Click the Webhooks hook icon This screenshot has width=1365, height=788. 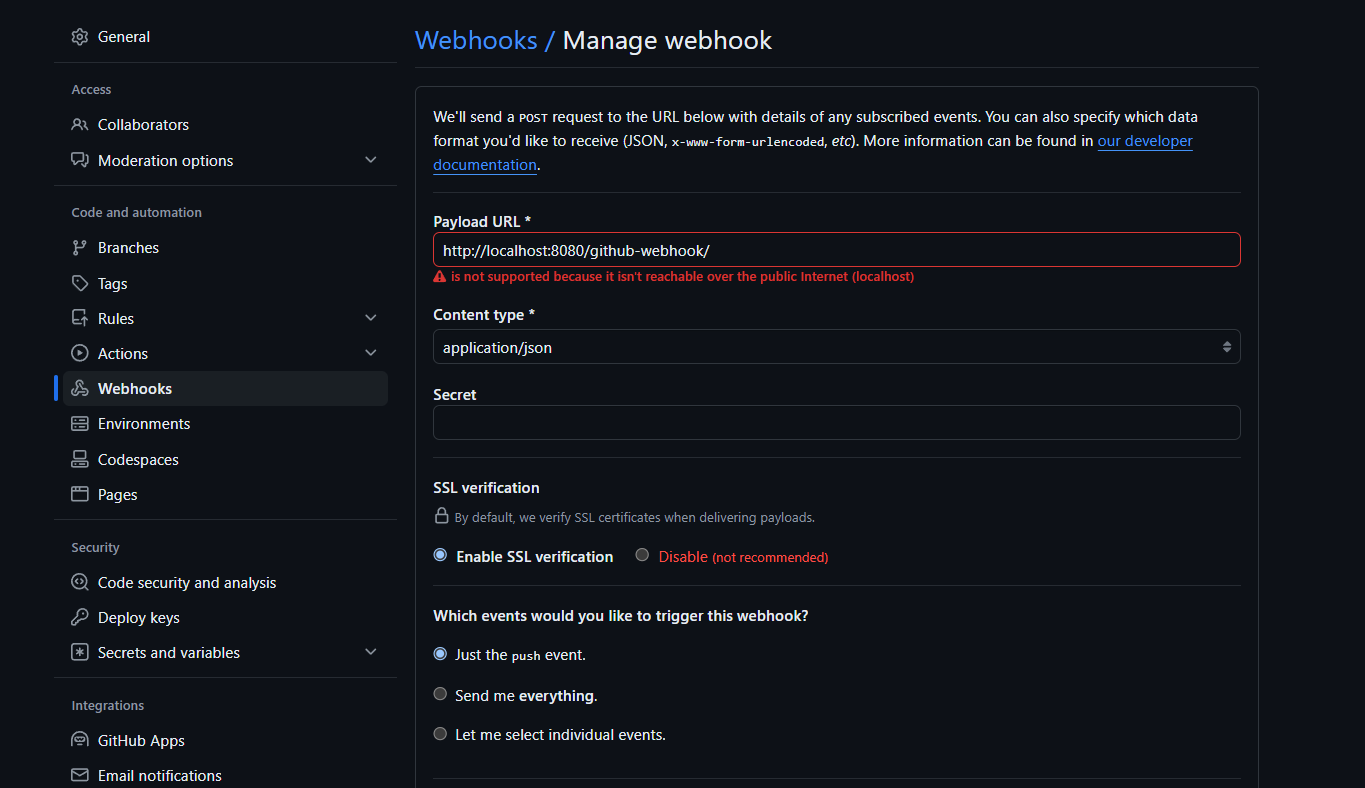pyautogui.click(x=79, y=388)
